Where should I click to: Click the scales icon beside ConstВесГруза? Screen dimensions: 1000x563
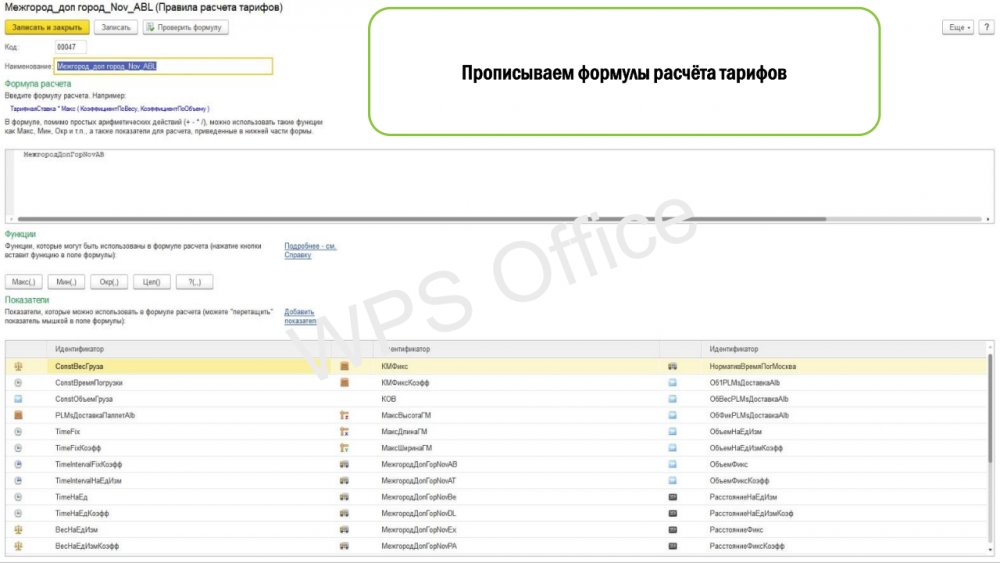tap(18, 366)
